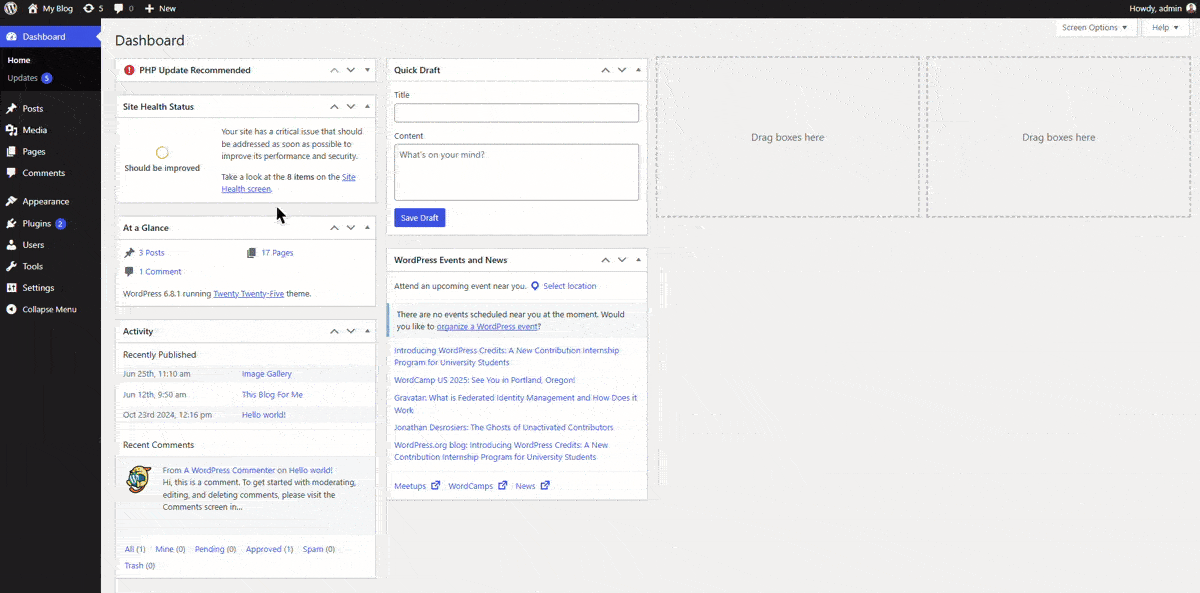Click Select location for events

[569, 286]
